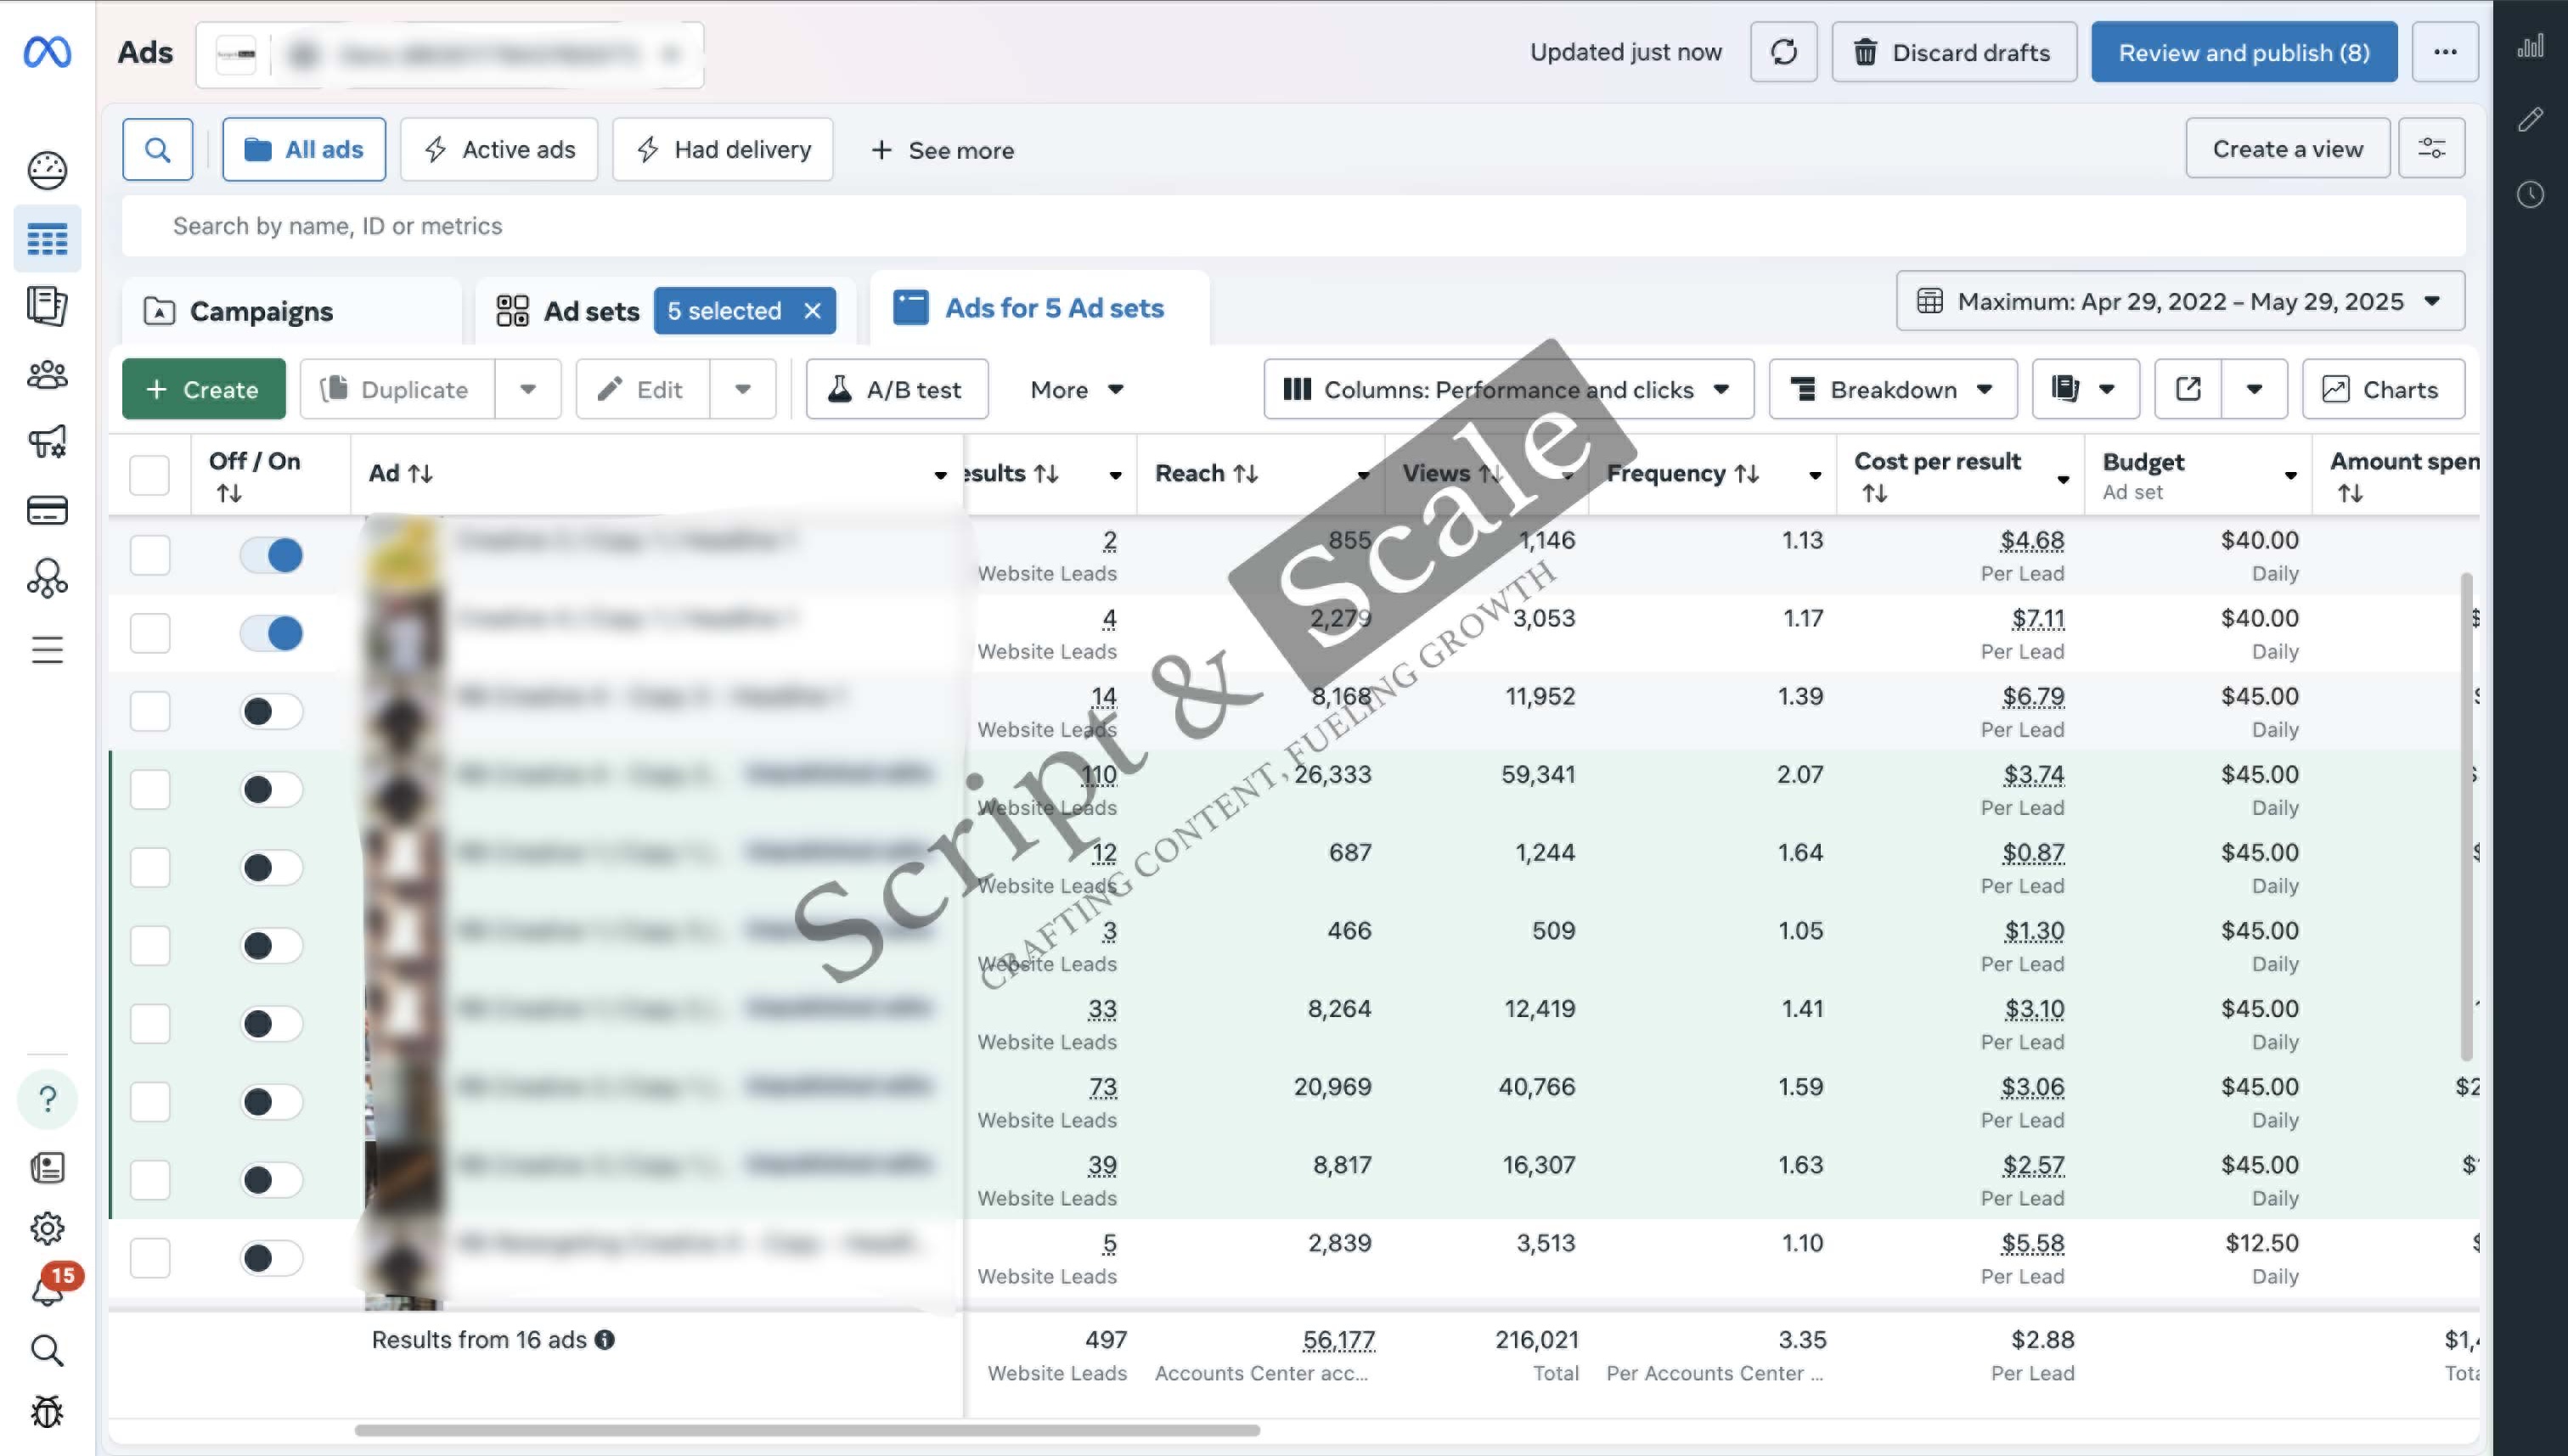This screenshot has width=2568, height=1456.
Task: Open the Breakdown dropdown
Action: point(1892,389)
